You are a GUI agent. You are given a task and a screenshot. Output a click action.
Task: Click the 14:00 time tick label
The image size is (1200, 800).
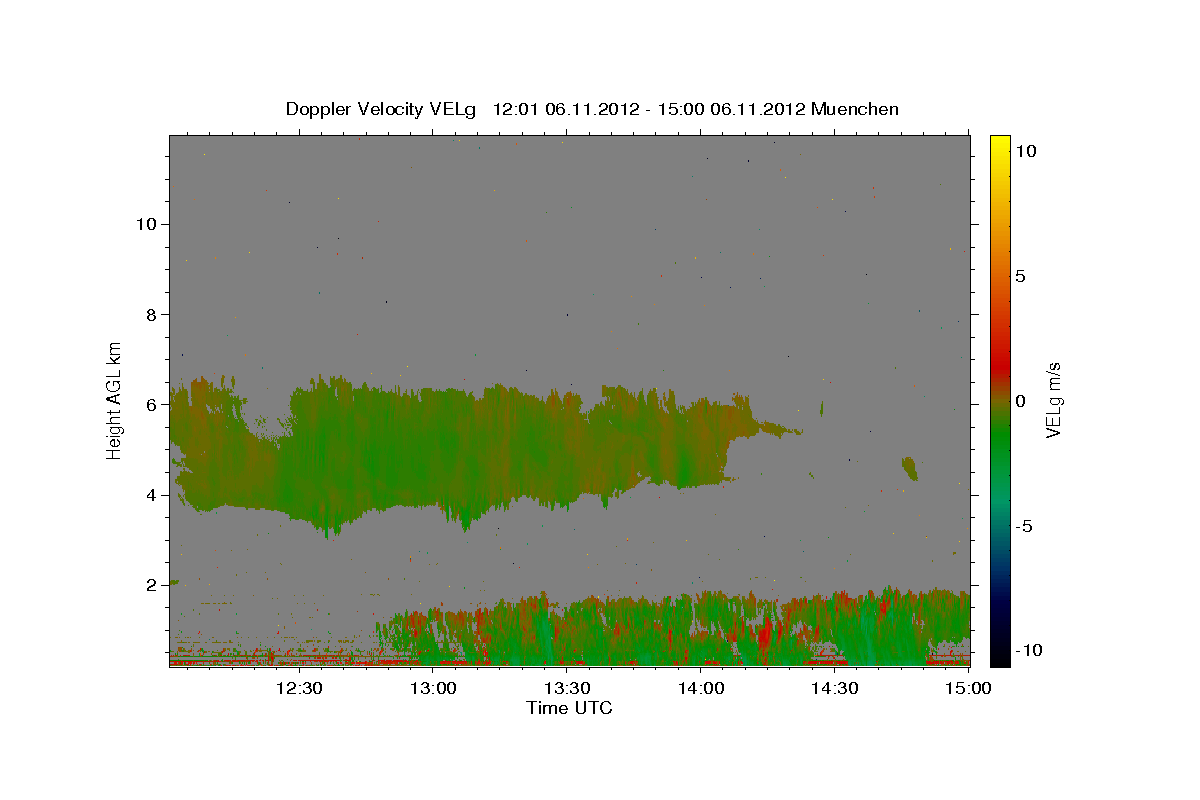point(701,688)
